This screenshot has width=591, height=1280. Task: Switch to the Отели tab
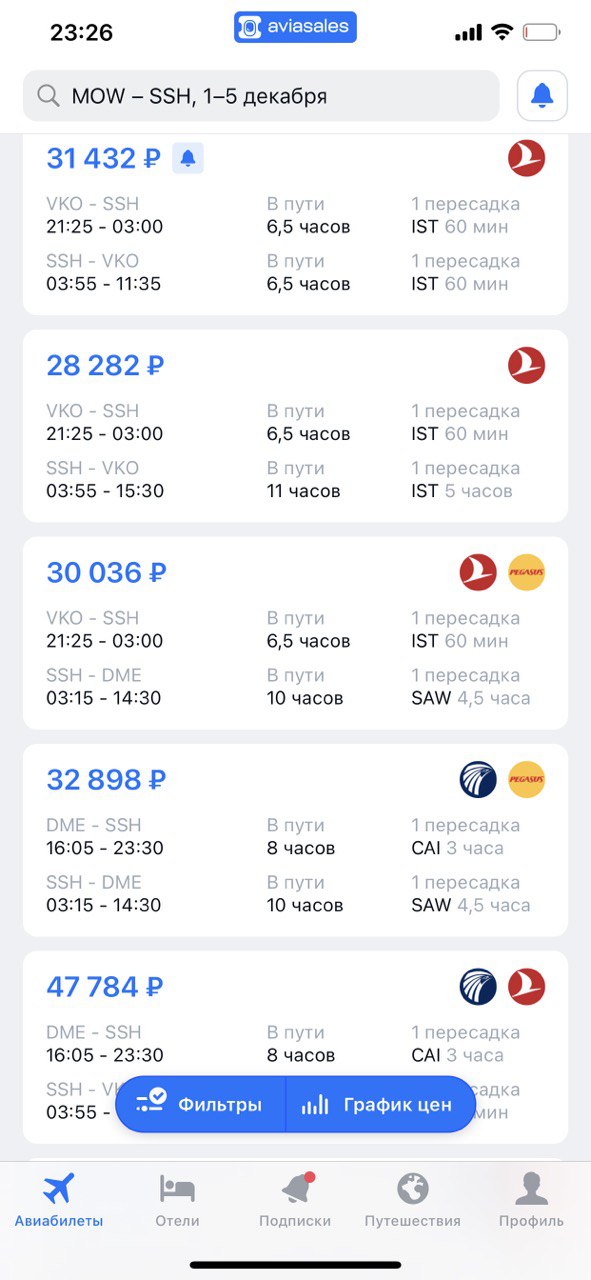tap(177, 1200)
